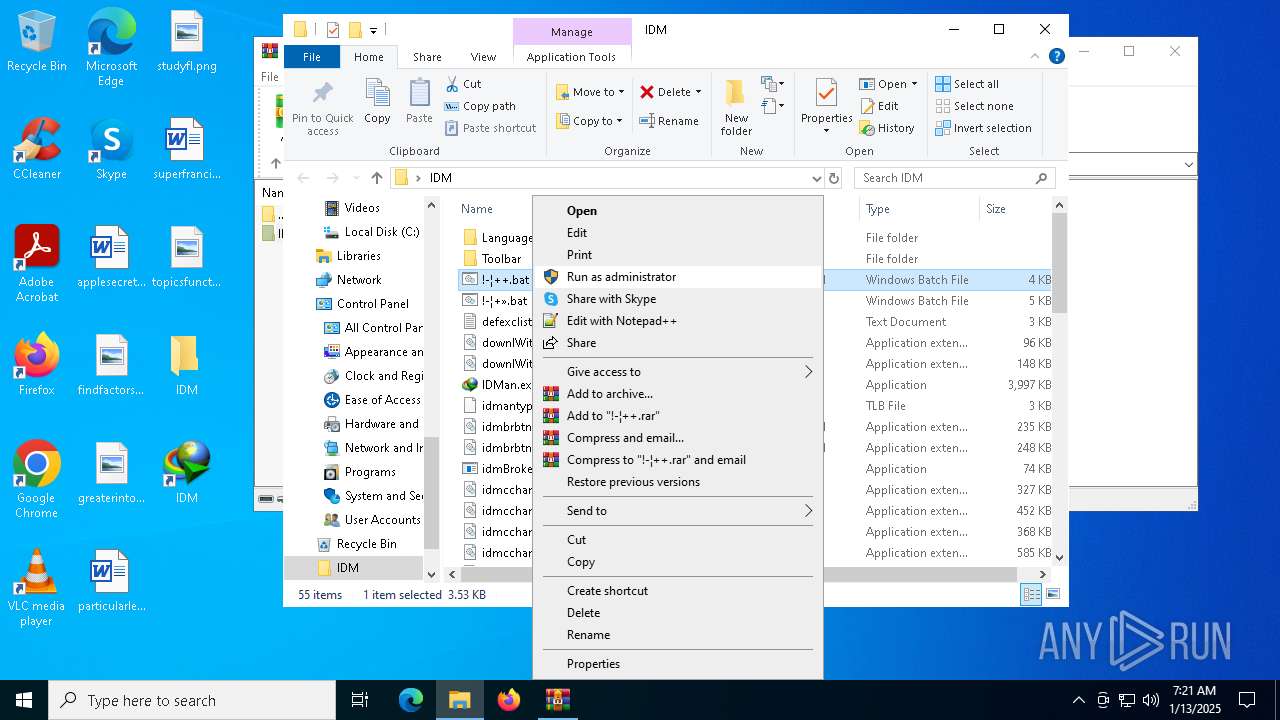
Task: Click Paste shortcut in ribbon
Action: coord(490,128)
